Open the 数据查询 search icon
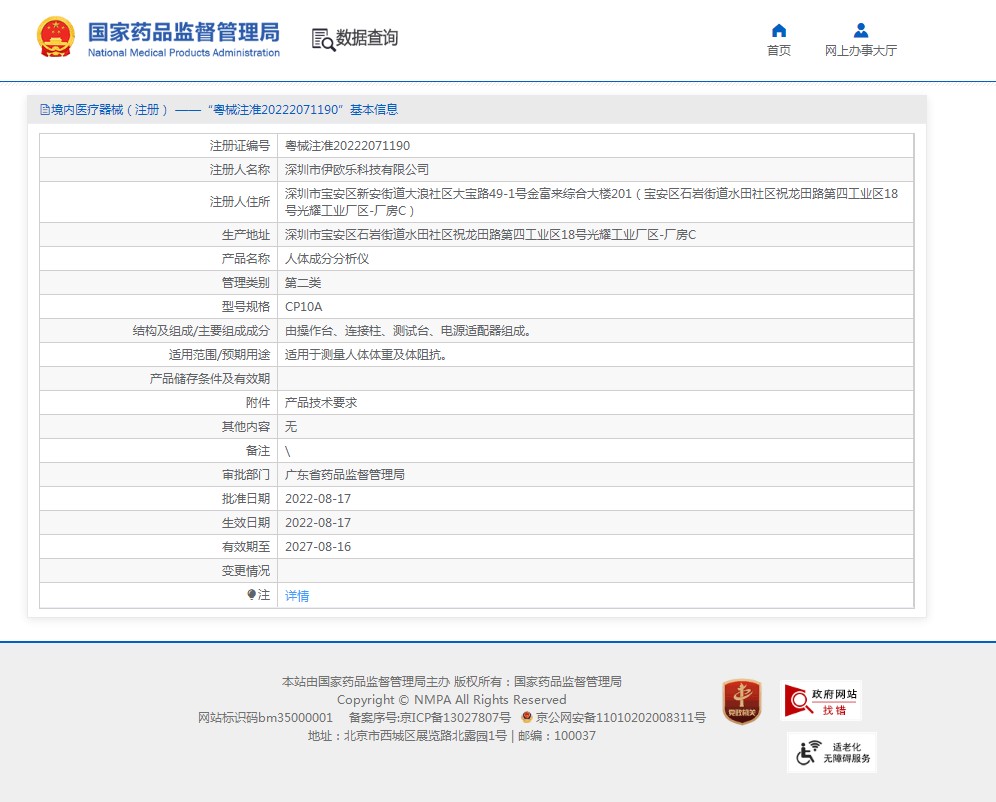Image resolution: width=996 pixels, height=802 pixels. coord(323,39)
